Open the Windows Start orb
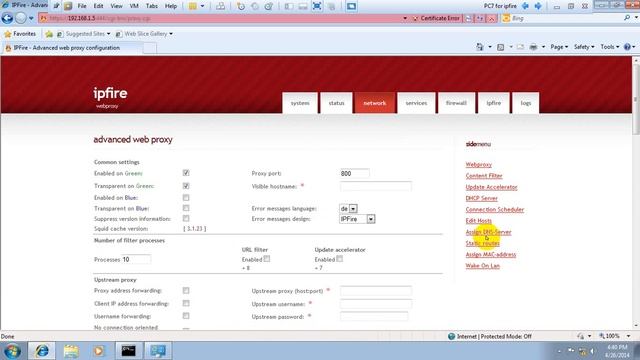This screenshot has width=640, height=360. pyautogui.click(x=12, y=351)
